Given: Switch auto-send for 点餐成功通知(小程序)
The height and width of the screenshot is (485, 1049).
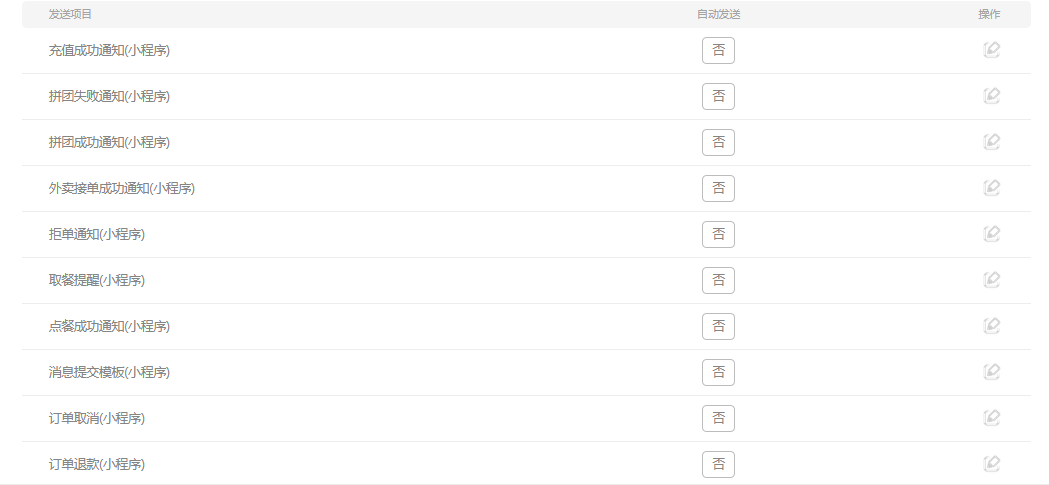Looking at the screenshot, I should [718, 326].
